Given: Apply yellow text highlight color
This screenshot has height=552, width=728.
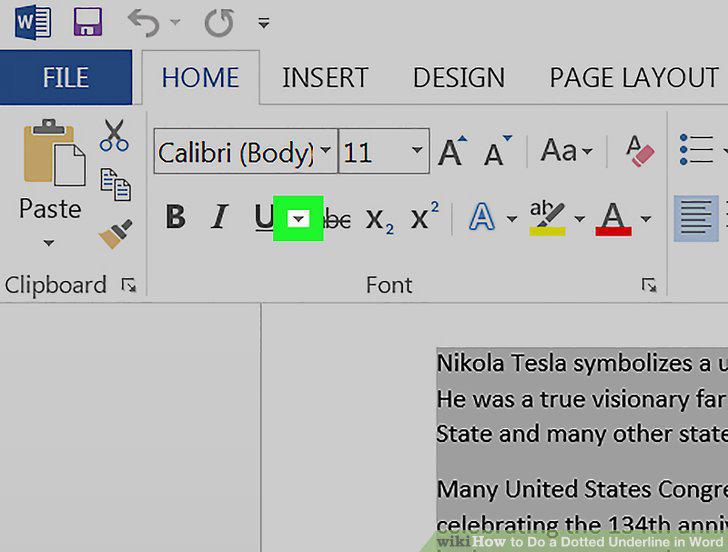Looking at the screenshot, I should click(x=547, y=218).
